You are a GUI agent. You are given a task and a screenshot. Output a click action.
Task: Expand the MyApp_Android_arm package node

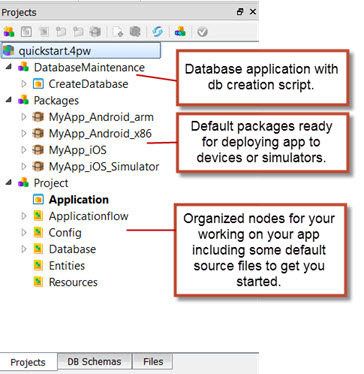[24, 117]
